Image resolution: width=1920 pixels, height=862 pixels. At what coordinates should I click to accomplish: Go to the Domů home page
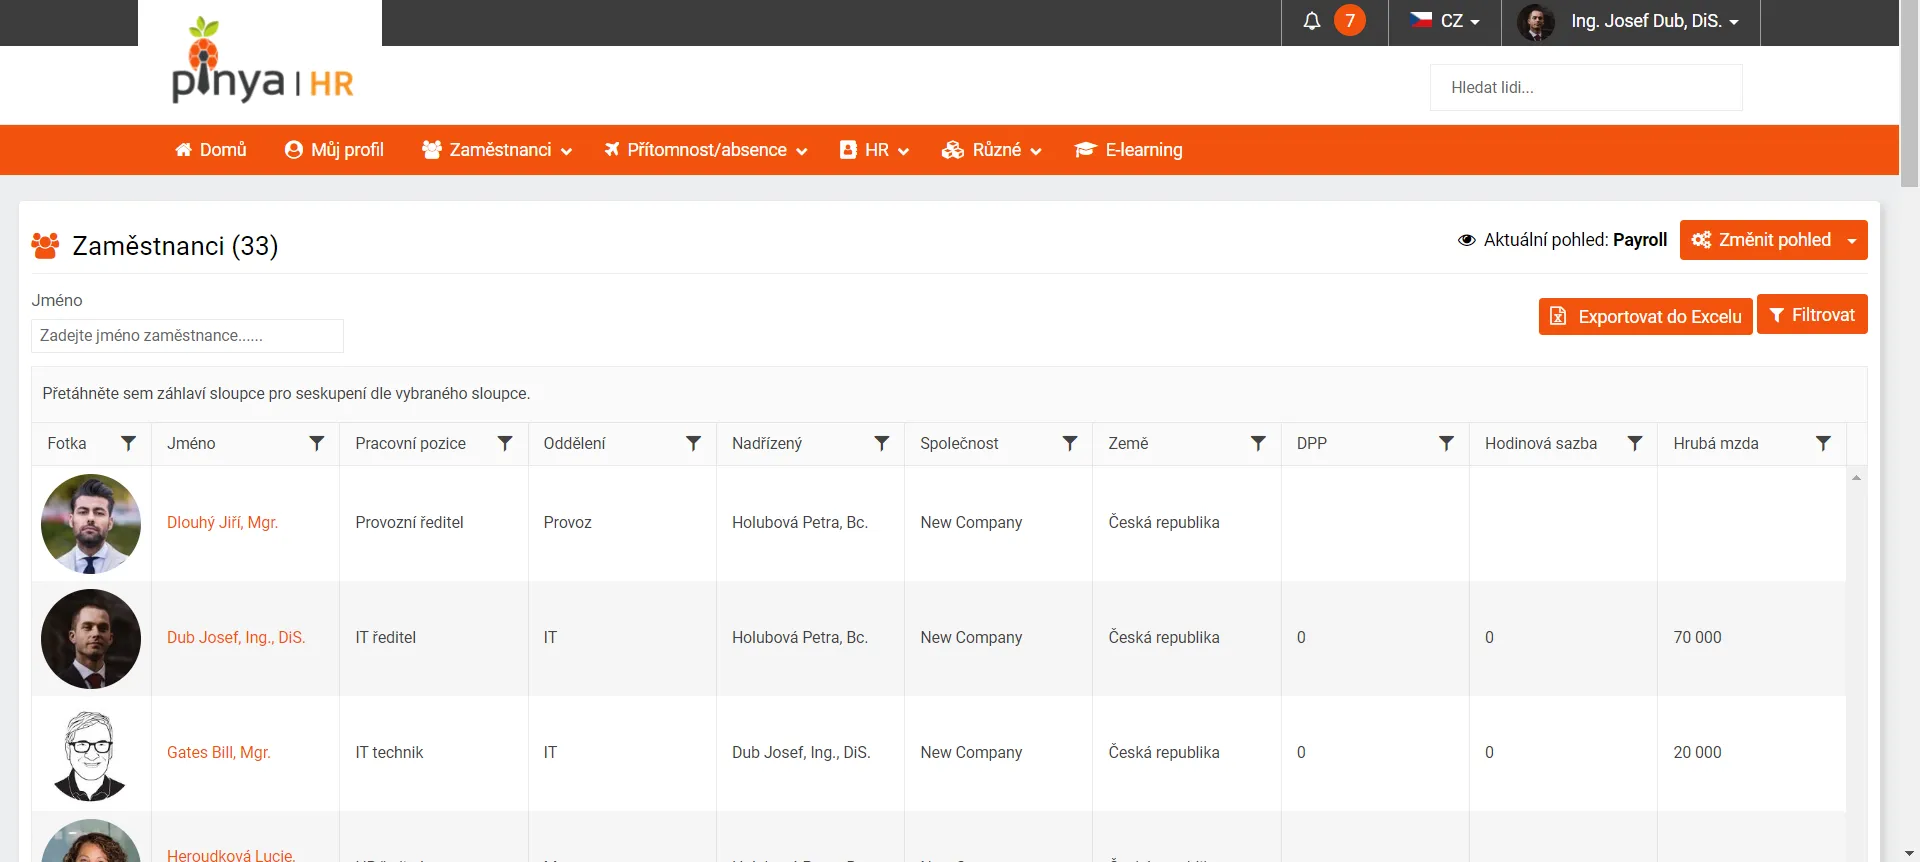pyautogui.click(x=210, y=150)
